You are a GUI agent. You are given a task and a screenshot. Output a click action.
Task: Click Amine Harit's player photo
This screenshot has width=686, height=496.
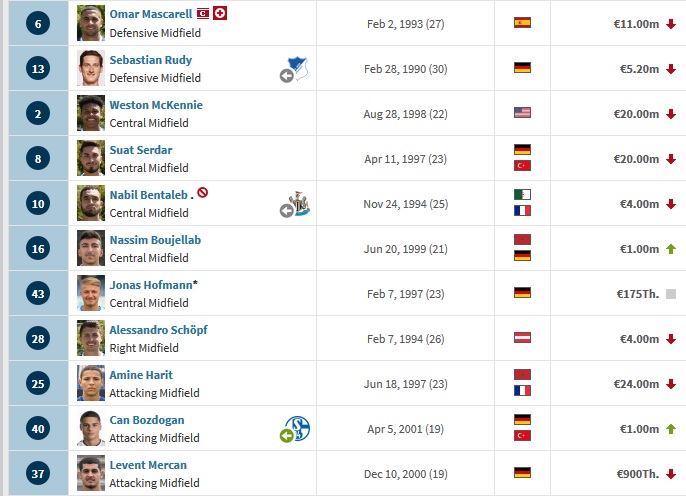point(91,383)
